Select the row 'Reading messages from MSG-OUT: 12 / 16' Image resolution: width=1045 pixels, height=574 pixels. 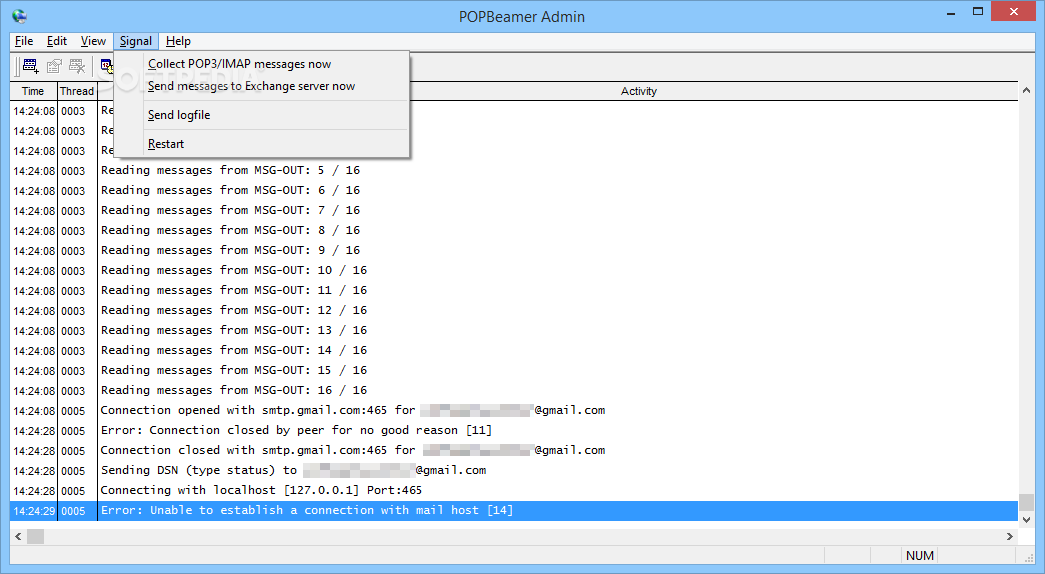pos(514,311)
